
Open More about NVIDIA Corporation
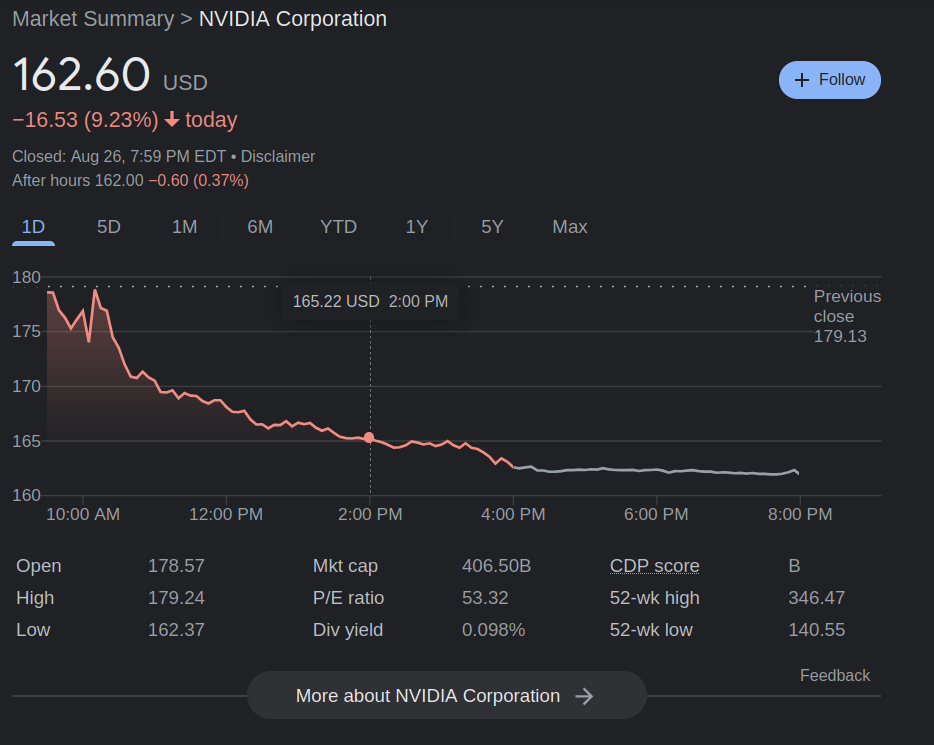coord(446,696)
